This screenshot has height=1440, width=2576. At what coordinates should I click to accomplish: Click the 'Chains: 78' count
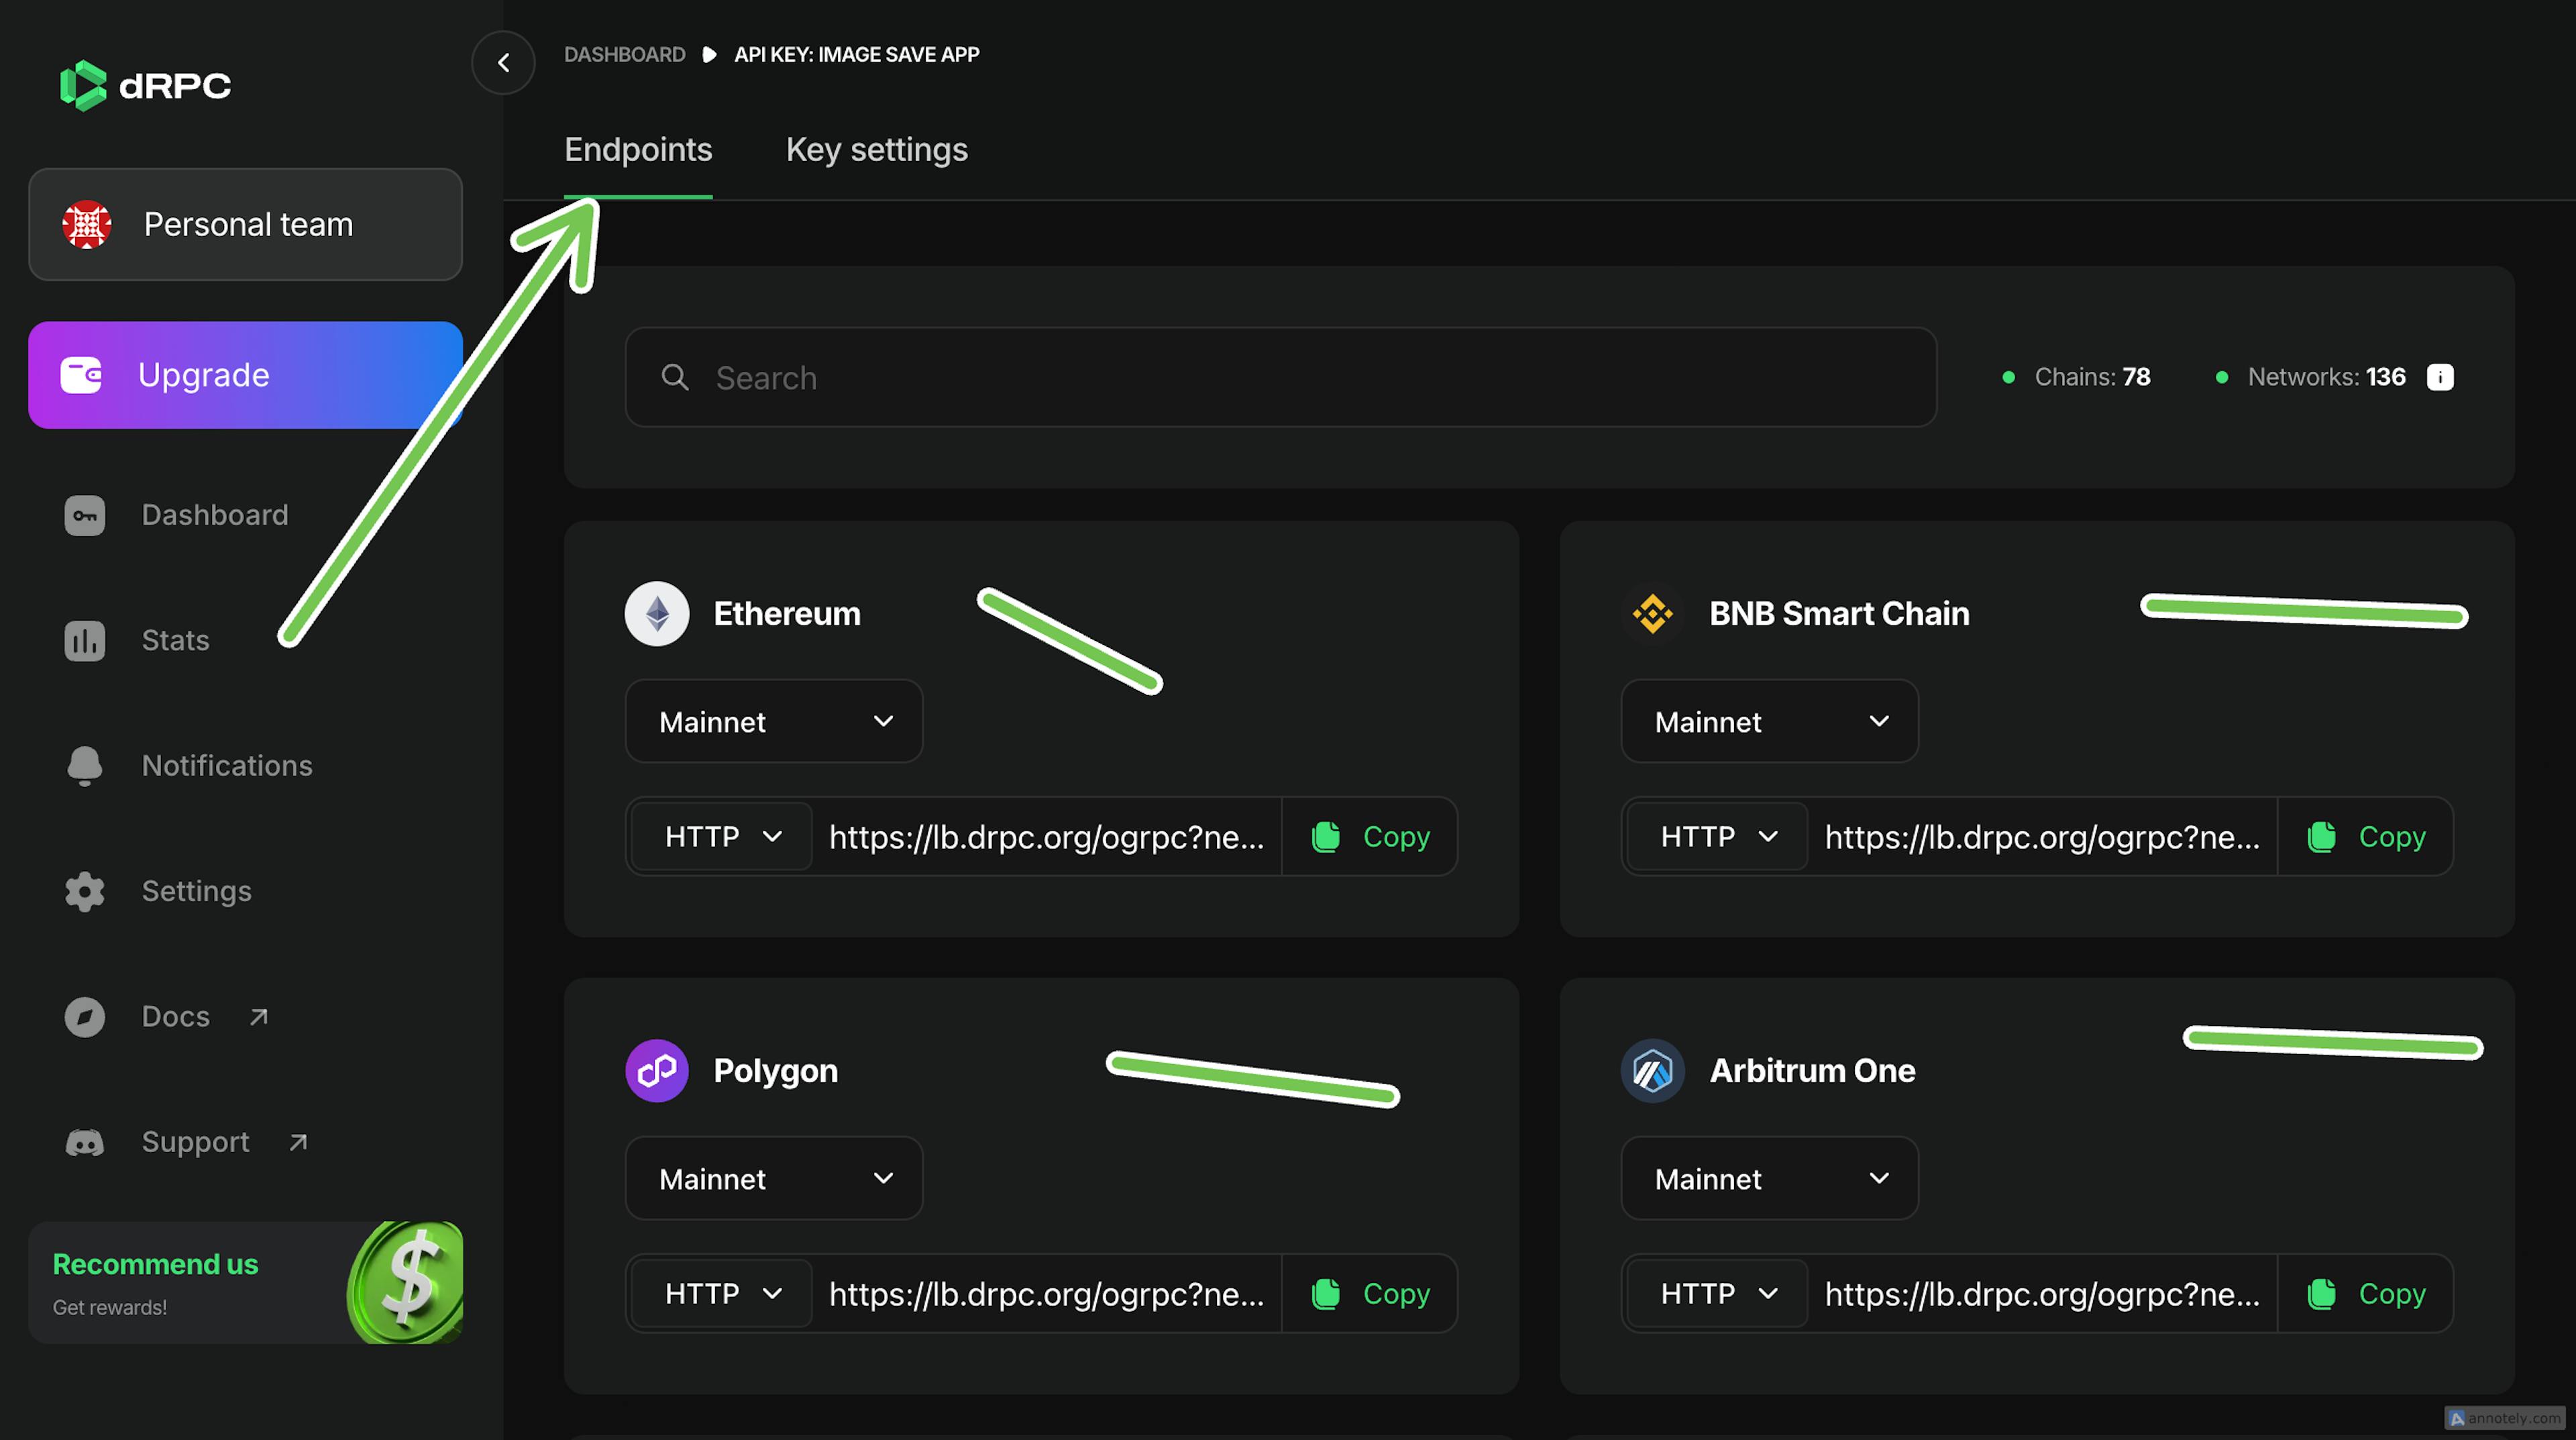[x=2092, y=377]
